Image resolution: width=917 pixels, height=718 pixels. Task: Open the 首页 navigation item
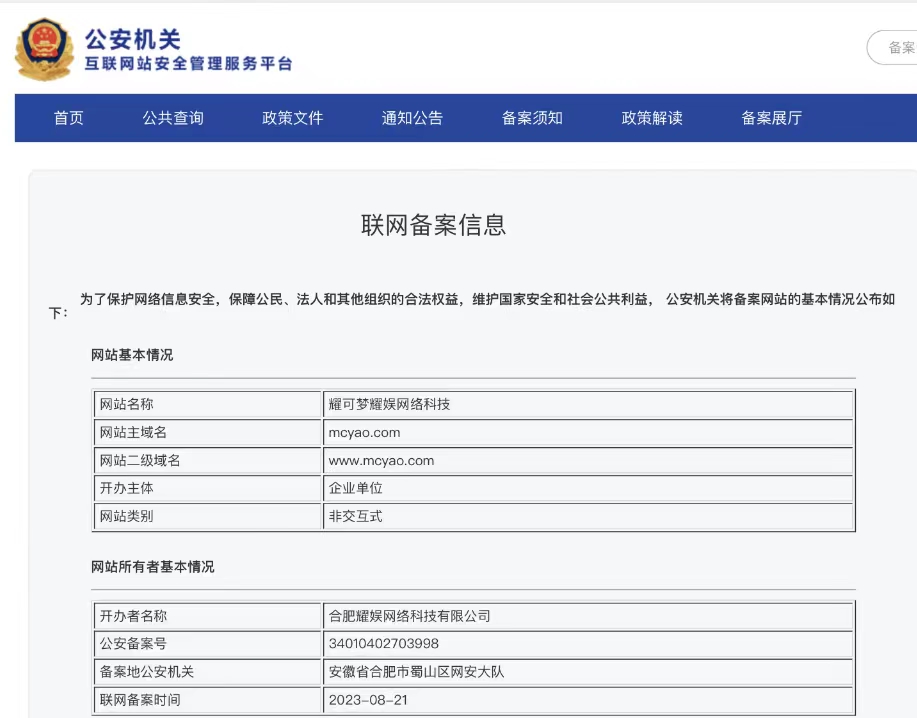(x=68, y=118)
